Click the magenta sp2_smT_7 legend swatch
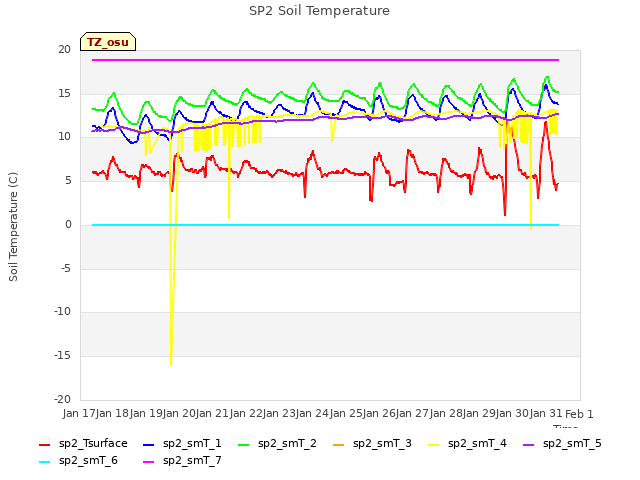 (149, 462)
